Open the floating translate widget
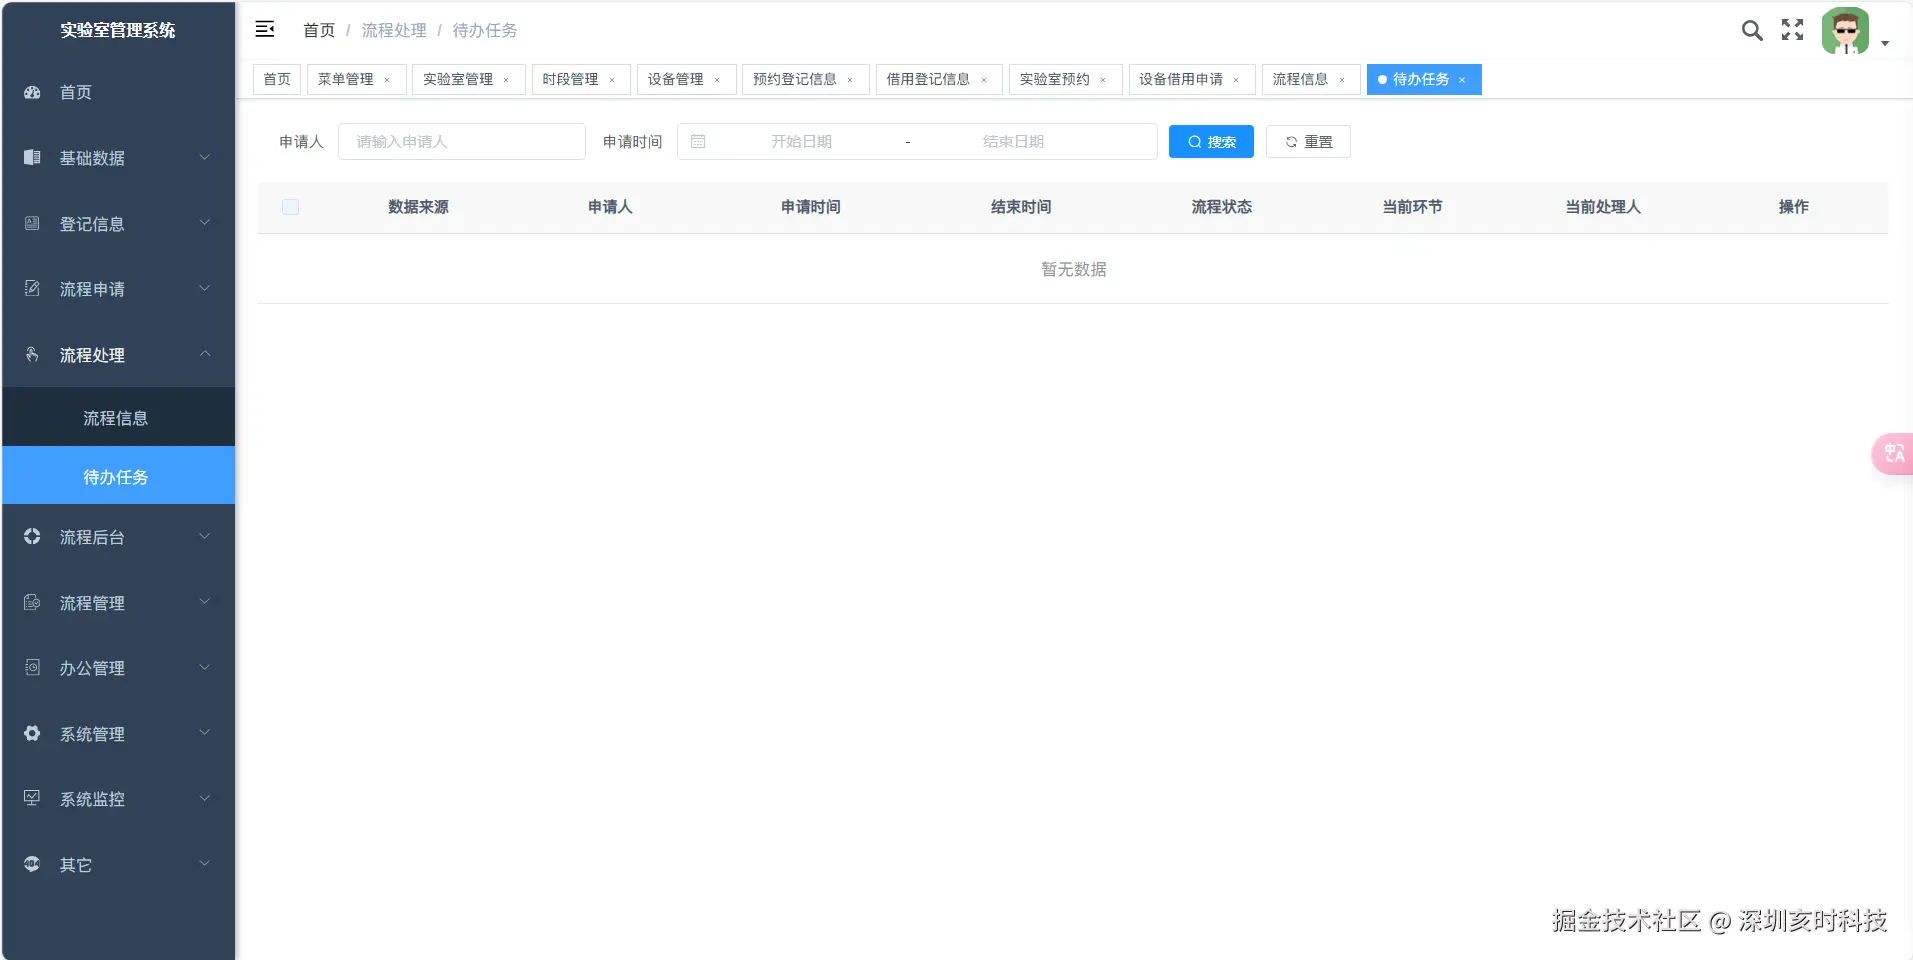Viewport: 1913px width, 960px height. (1893, 454)
